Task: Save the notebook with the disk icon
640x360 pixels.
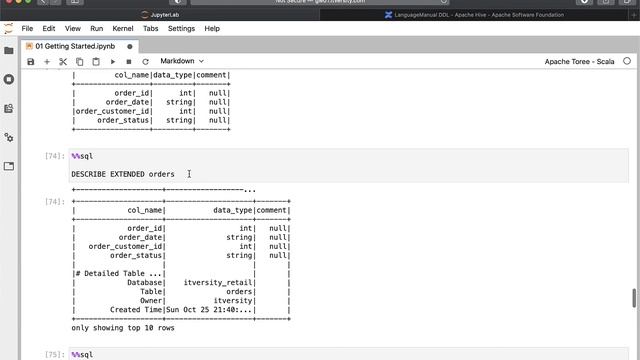Action: (31, 62)
